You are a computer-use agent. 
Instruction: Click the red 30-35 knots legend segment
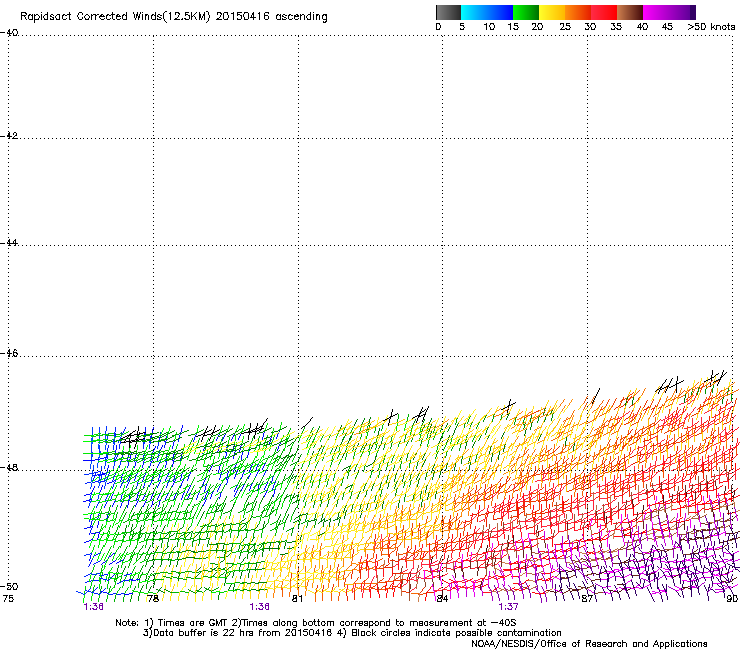tap(604, 12)
